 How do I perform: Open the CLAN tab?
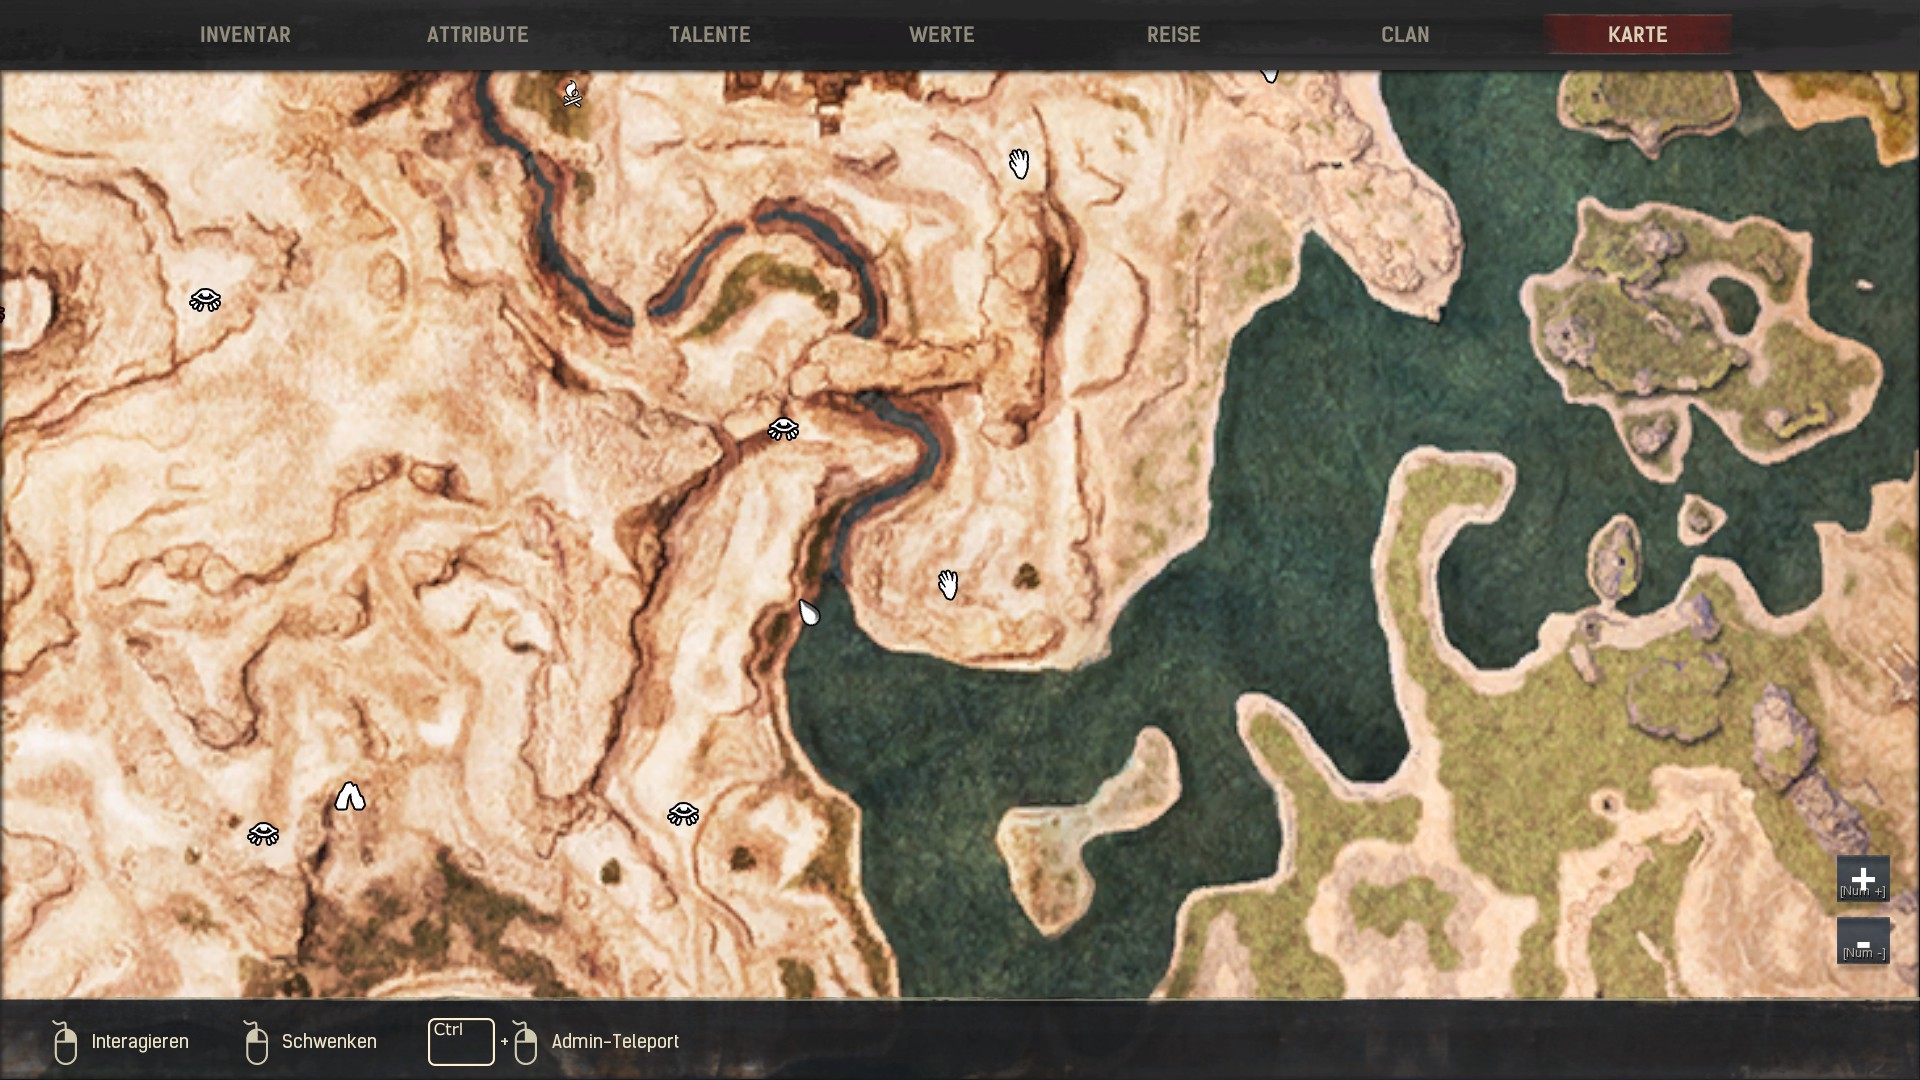pos(1405,35)
